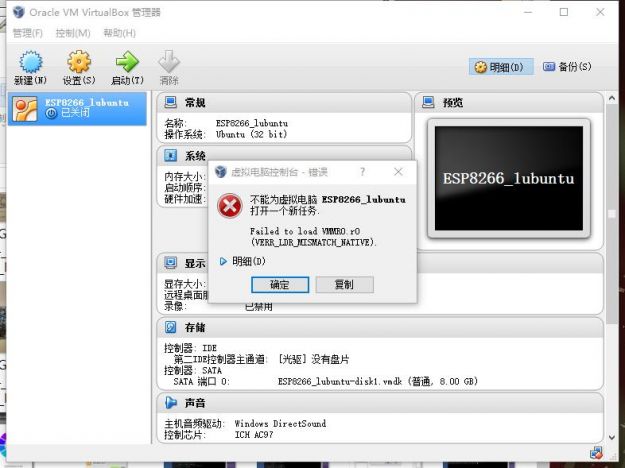Click the 系统 section header title
The height and width of the screenshot is (468, 625).
195,155
